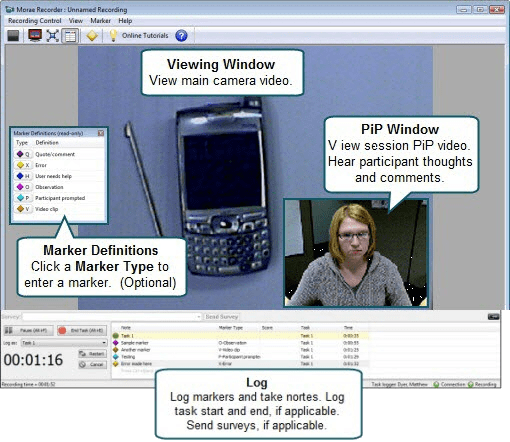Click the Marker Type column header
510x442 pixels.
[231, 328]
